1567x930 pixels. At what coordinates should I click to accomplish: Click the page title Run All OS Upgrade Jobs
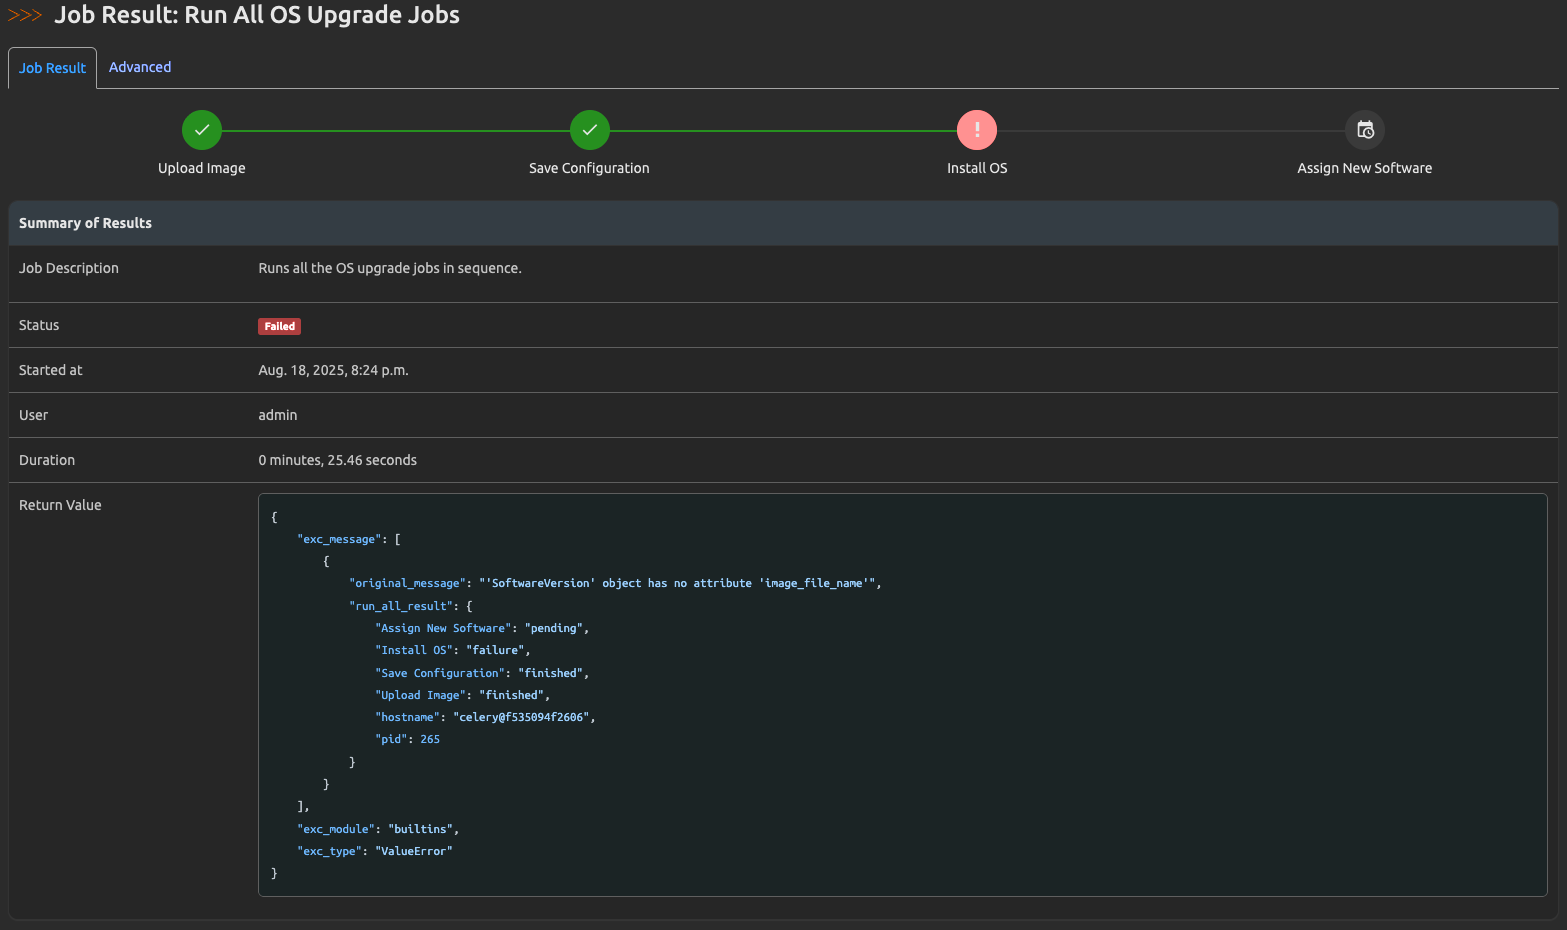tap(256, 15)
